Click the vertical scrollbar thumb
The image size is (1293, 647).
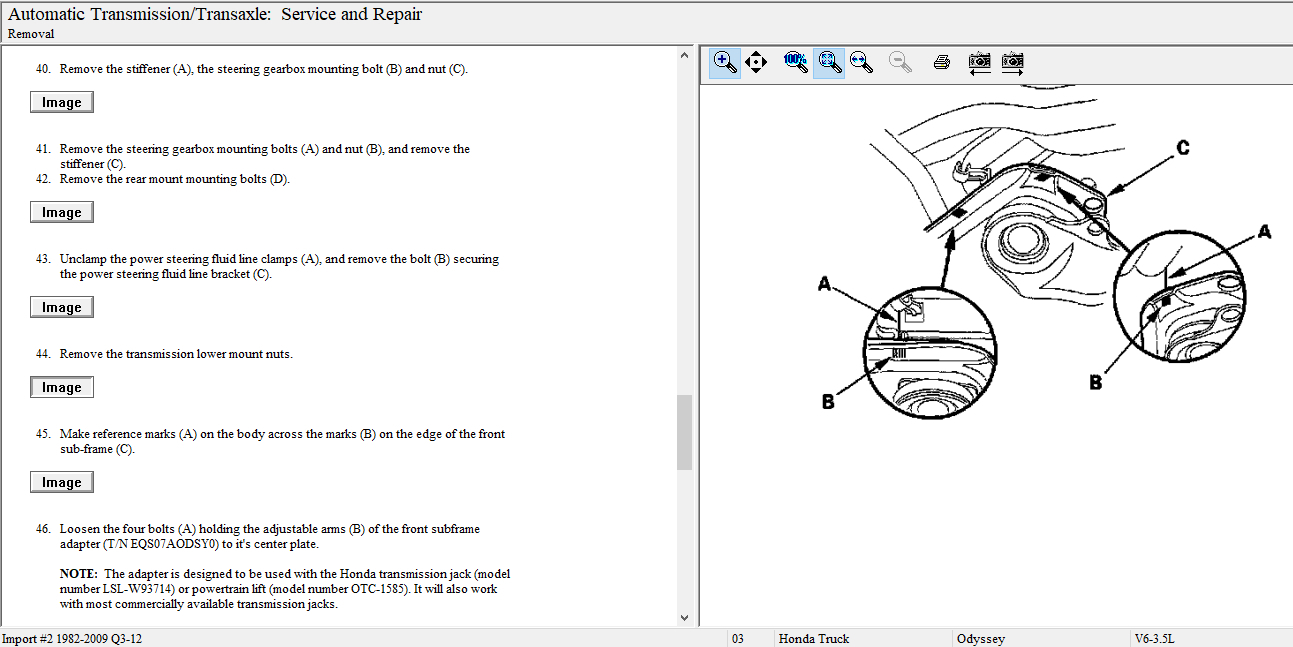pyautogui.click(x=684, y=432)
